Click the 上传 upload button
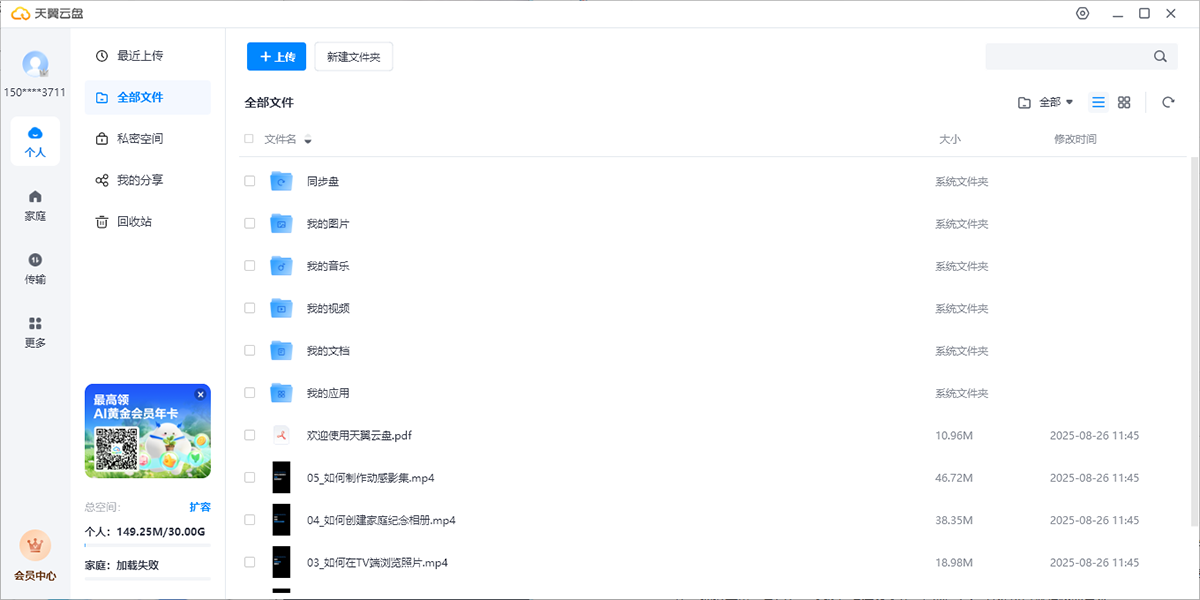Screen dimensions: 1200x600 [x=276, y=56]
